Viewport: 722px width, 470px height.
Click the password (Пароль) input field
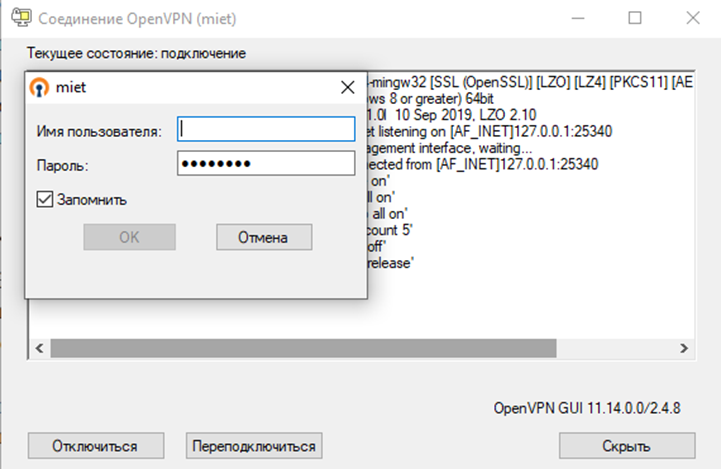(x=266, y=163)
